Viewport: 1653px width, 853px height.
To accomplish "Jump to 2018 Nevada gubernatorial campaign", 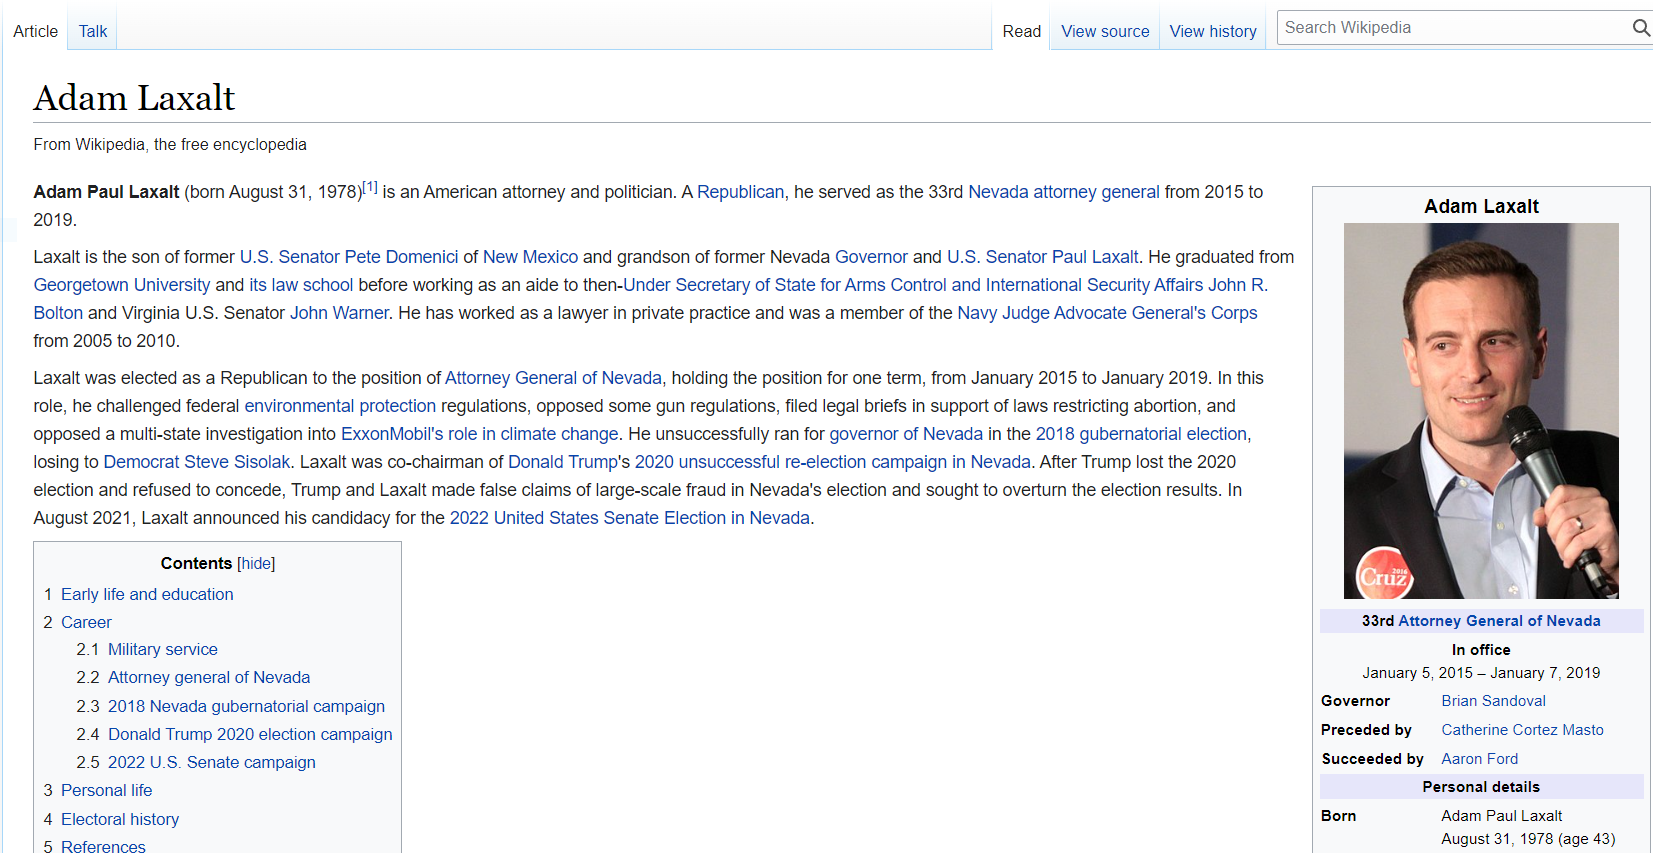I will pos(246,706).
